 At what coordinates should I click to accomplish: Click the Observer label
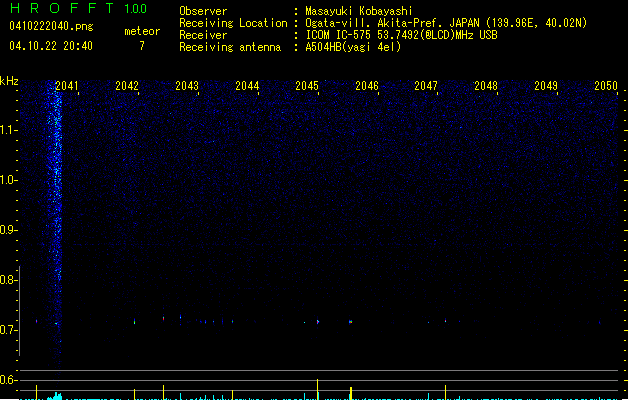203,11
